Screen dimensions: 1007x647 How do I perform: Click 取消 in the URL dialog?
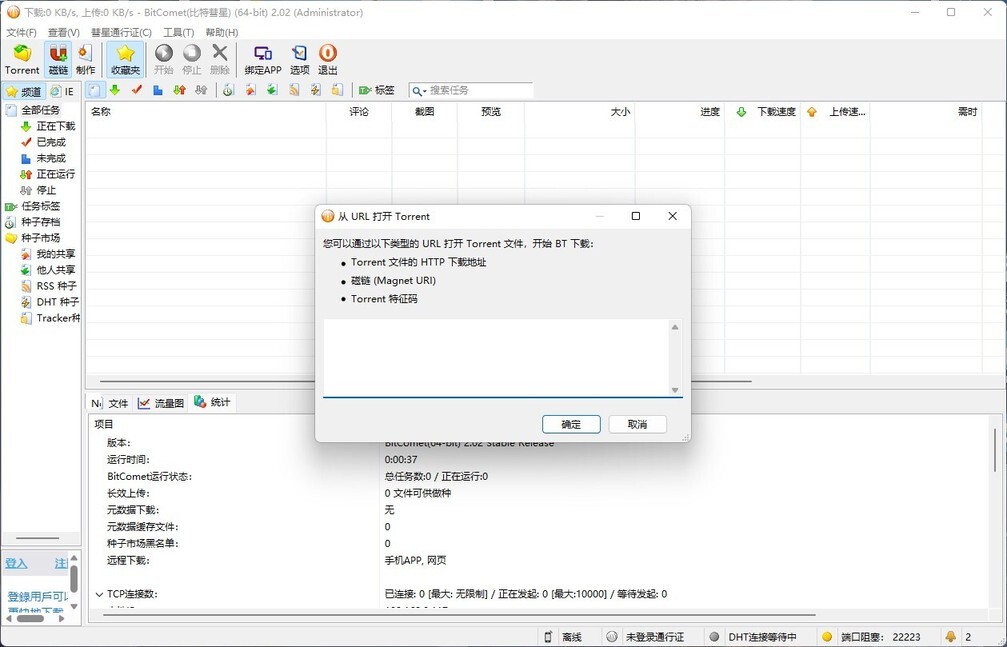click(637, 424)
